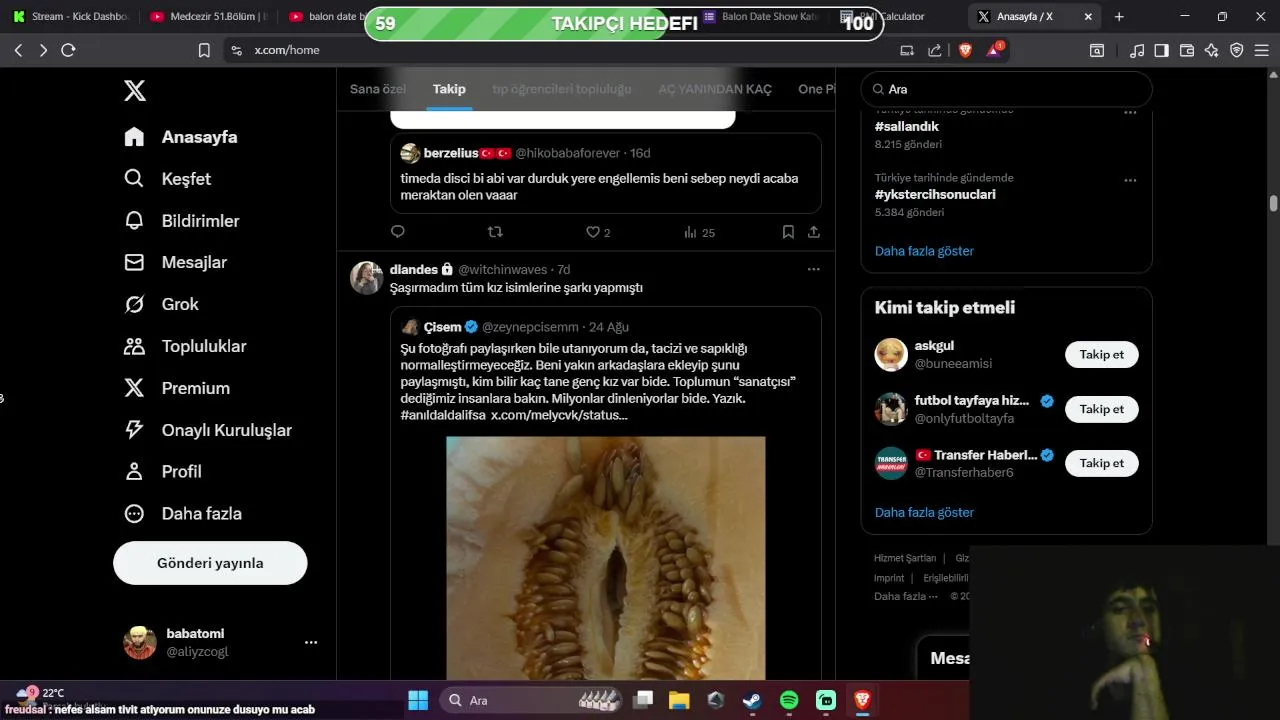This screenshot has height=720, width=1280.
Task: Open the Brave VPN shield icon
Action: [1237, 50]
